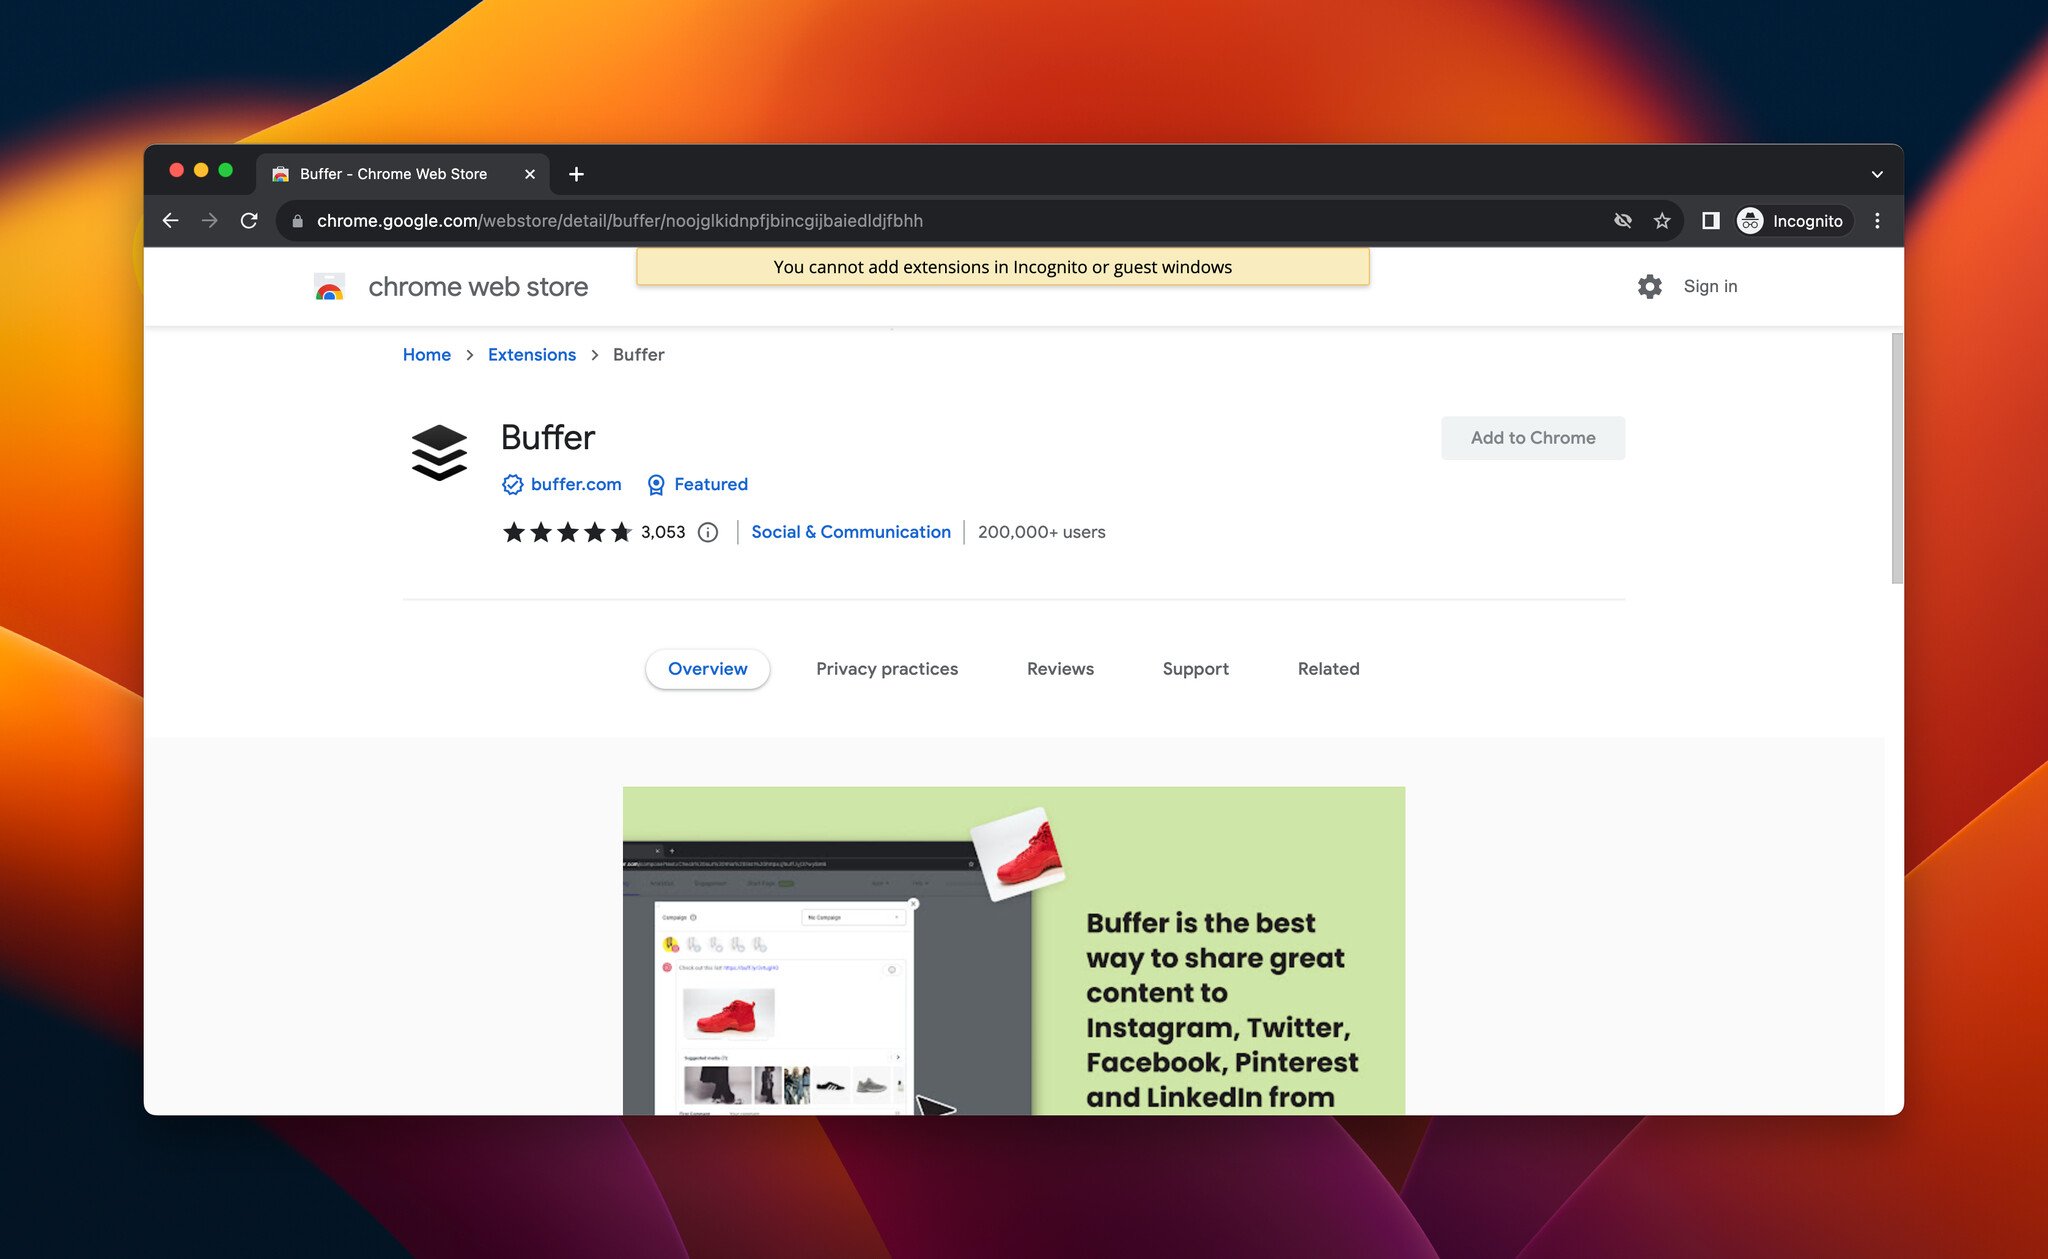Viewport: 2048px width, 1259px height.
Task: Select the Privacy practices tab
Action: point(888,668)
